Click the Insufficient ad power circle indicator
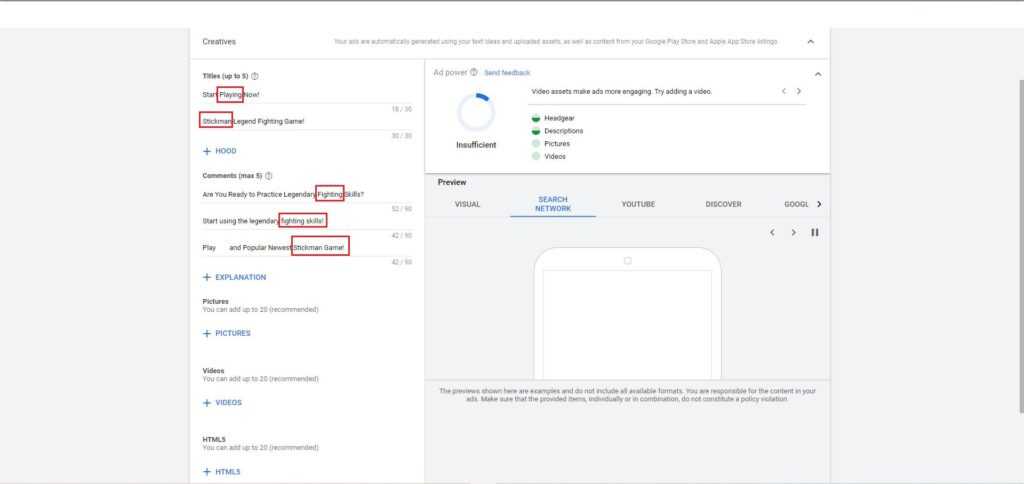This screenshot has width=1024, height=484. 476,113
